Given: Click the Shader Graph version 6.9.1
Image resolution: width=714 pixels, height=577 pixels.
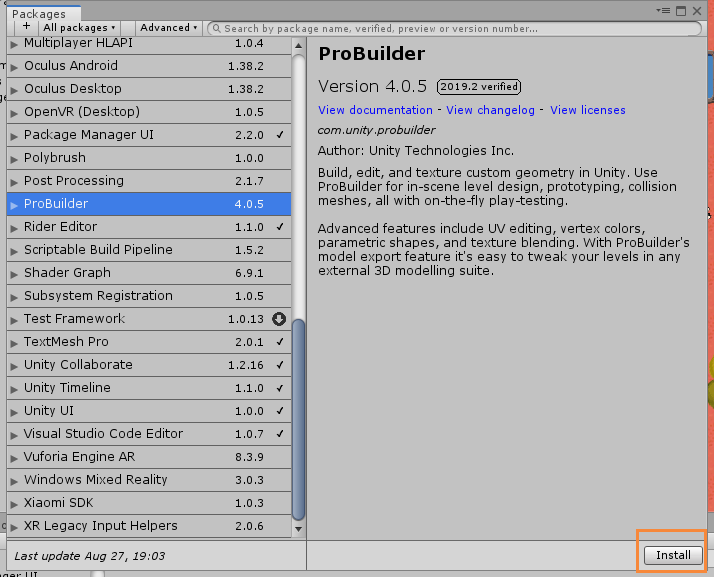Looking at the screenshot, I should [x=249, y=273].
